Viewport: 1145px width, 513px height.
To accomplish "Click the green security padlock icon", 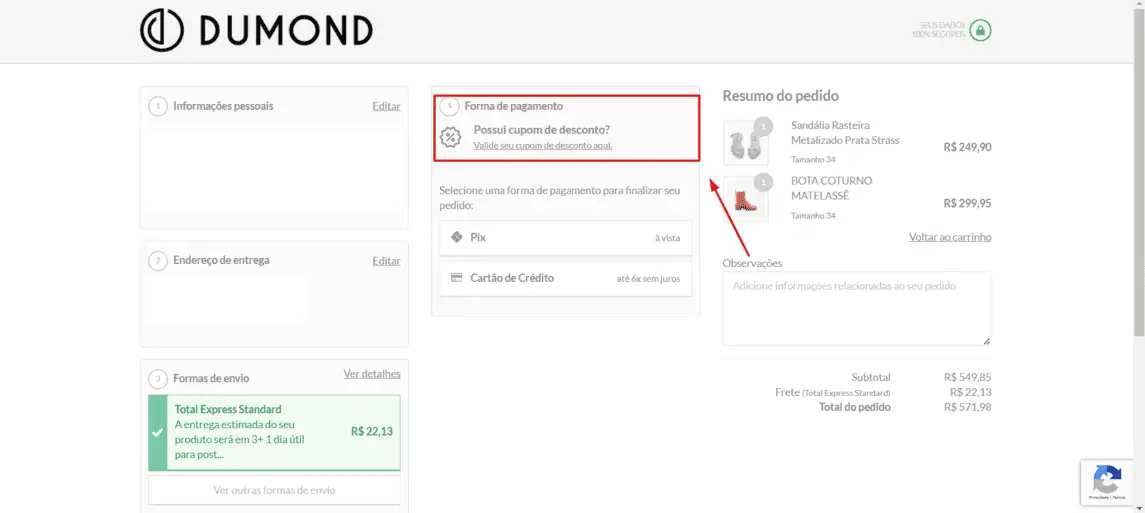I will pos(980,31).
